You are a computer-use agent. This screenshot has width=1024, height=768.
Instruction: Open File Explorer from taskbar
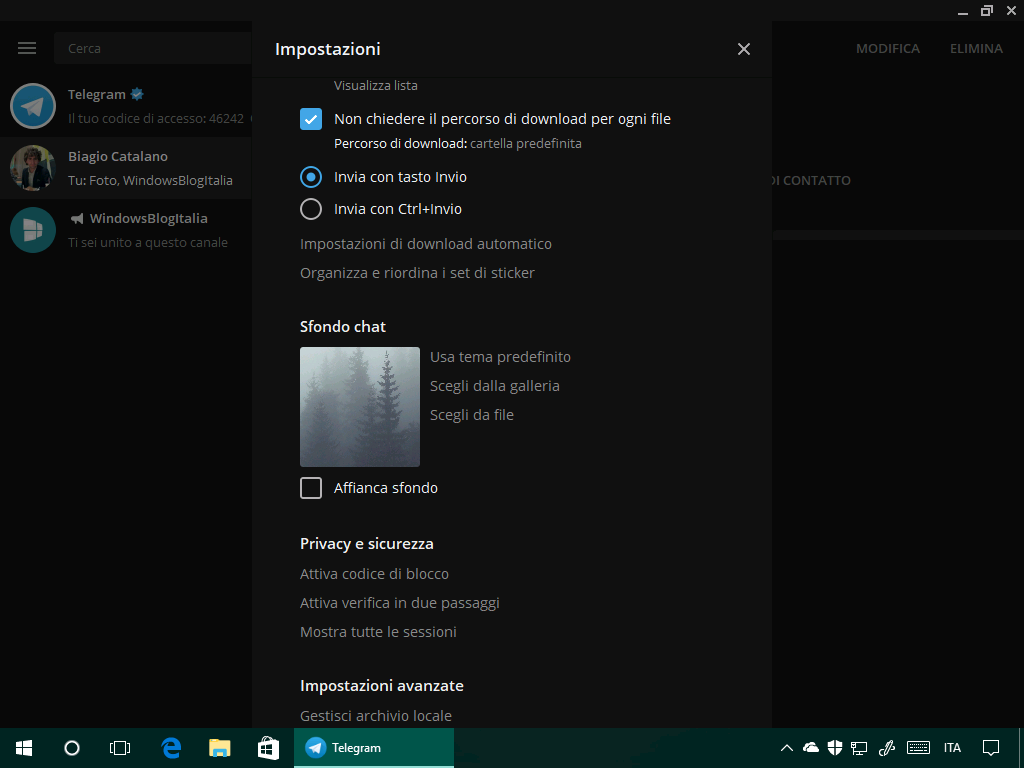click(219, 748)
